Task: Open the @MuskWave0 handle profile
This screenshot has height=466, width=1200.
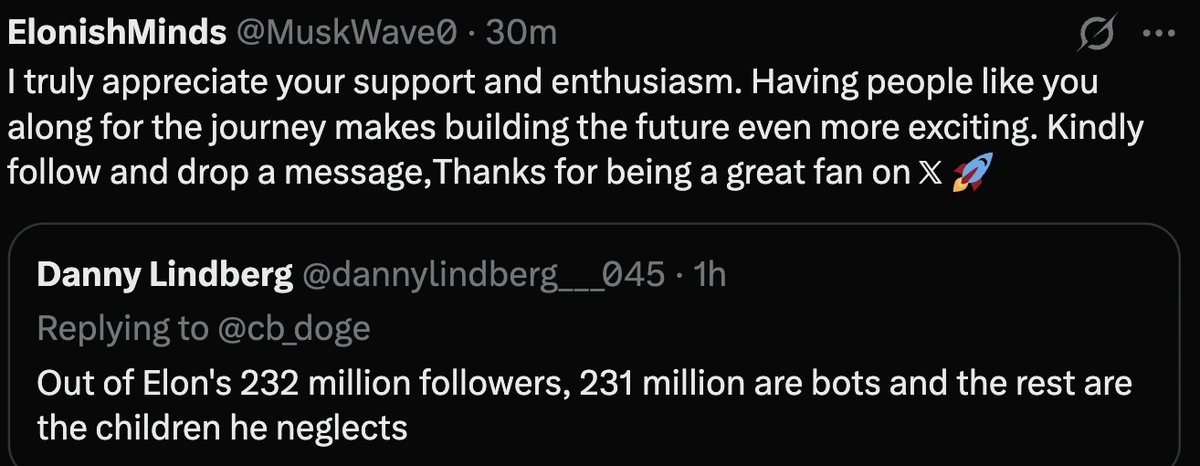Action: (347, 33)
